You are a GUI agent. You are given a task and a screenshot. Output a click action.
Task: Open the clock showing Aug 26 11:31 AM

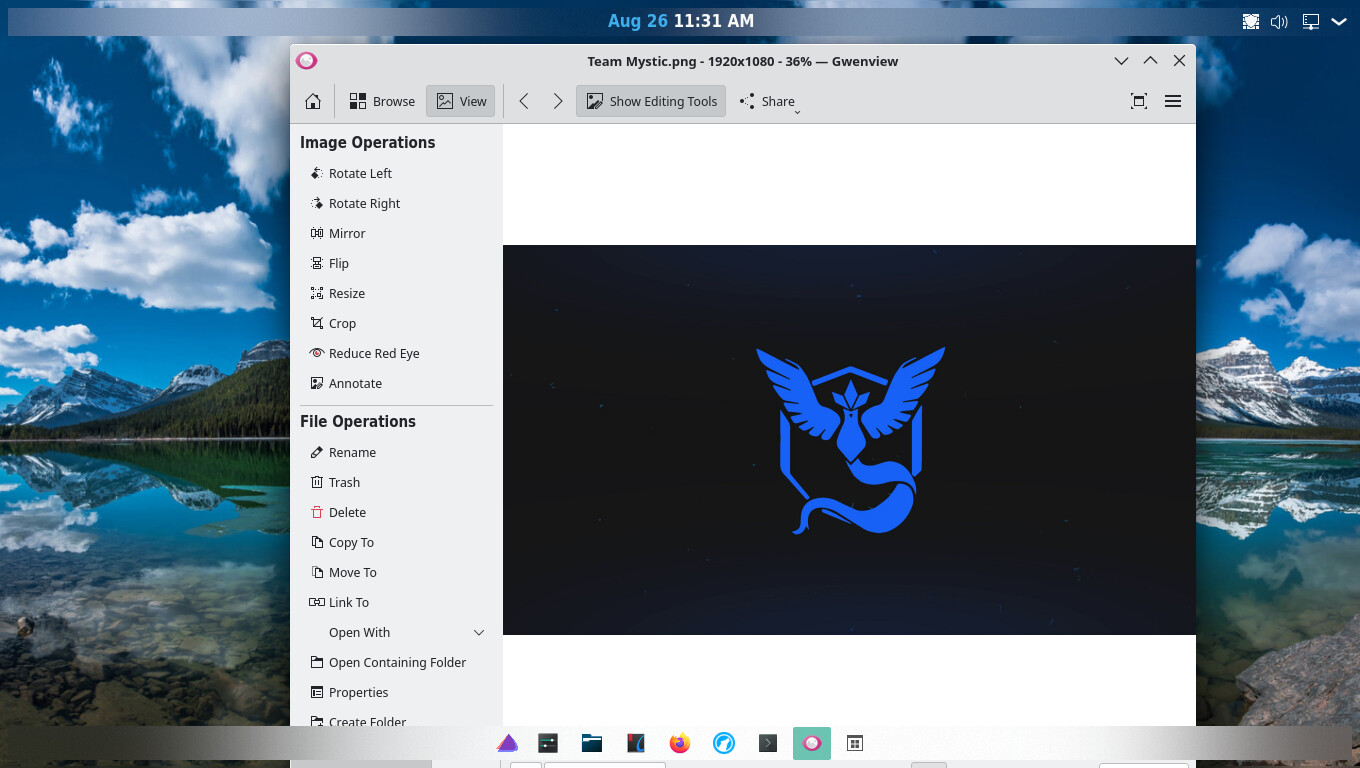680,20
